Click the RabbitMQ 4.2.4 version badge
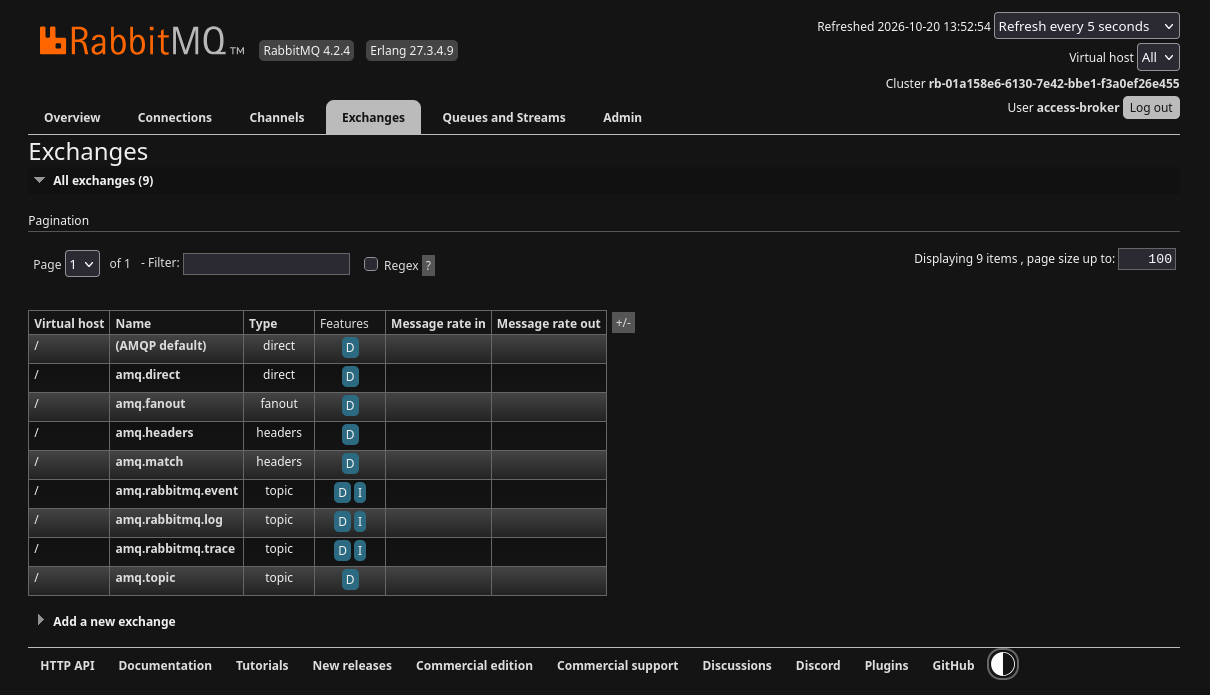The height and width of the screenshot is (695, 1210). 307,50
